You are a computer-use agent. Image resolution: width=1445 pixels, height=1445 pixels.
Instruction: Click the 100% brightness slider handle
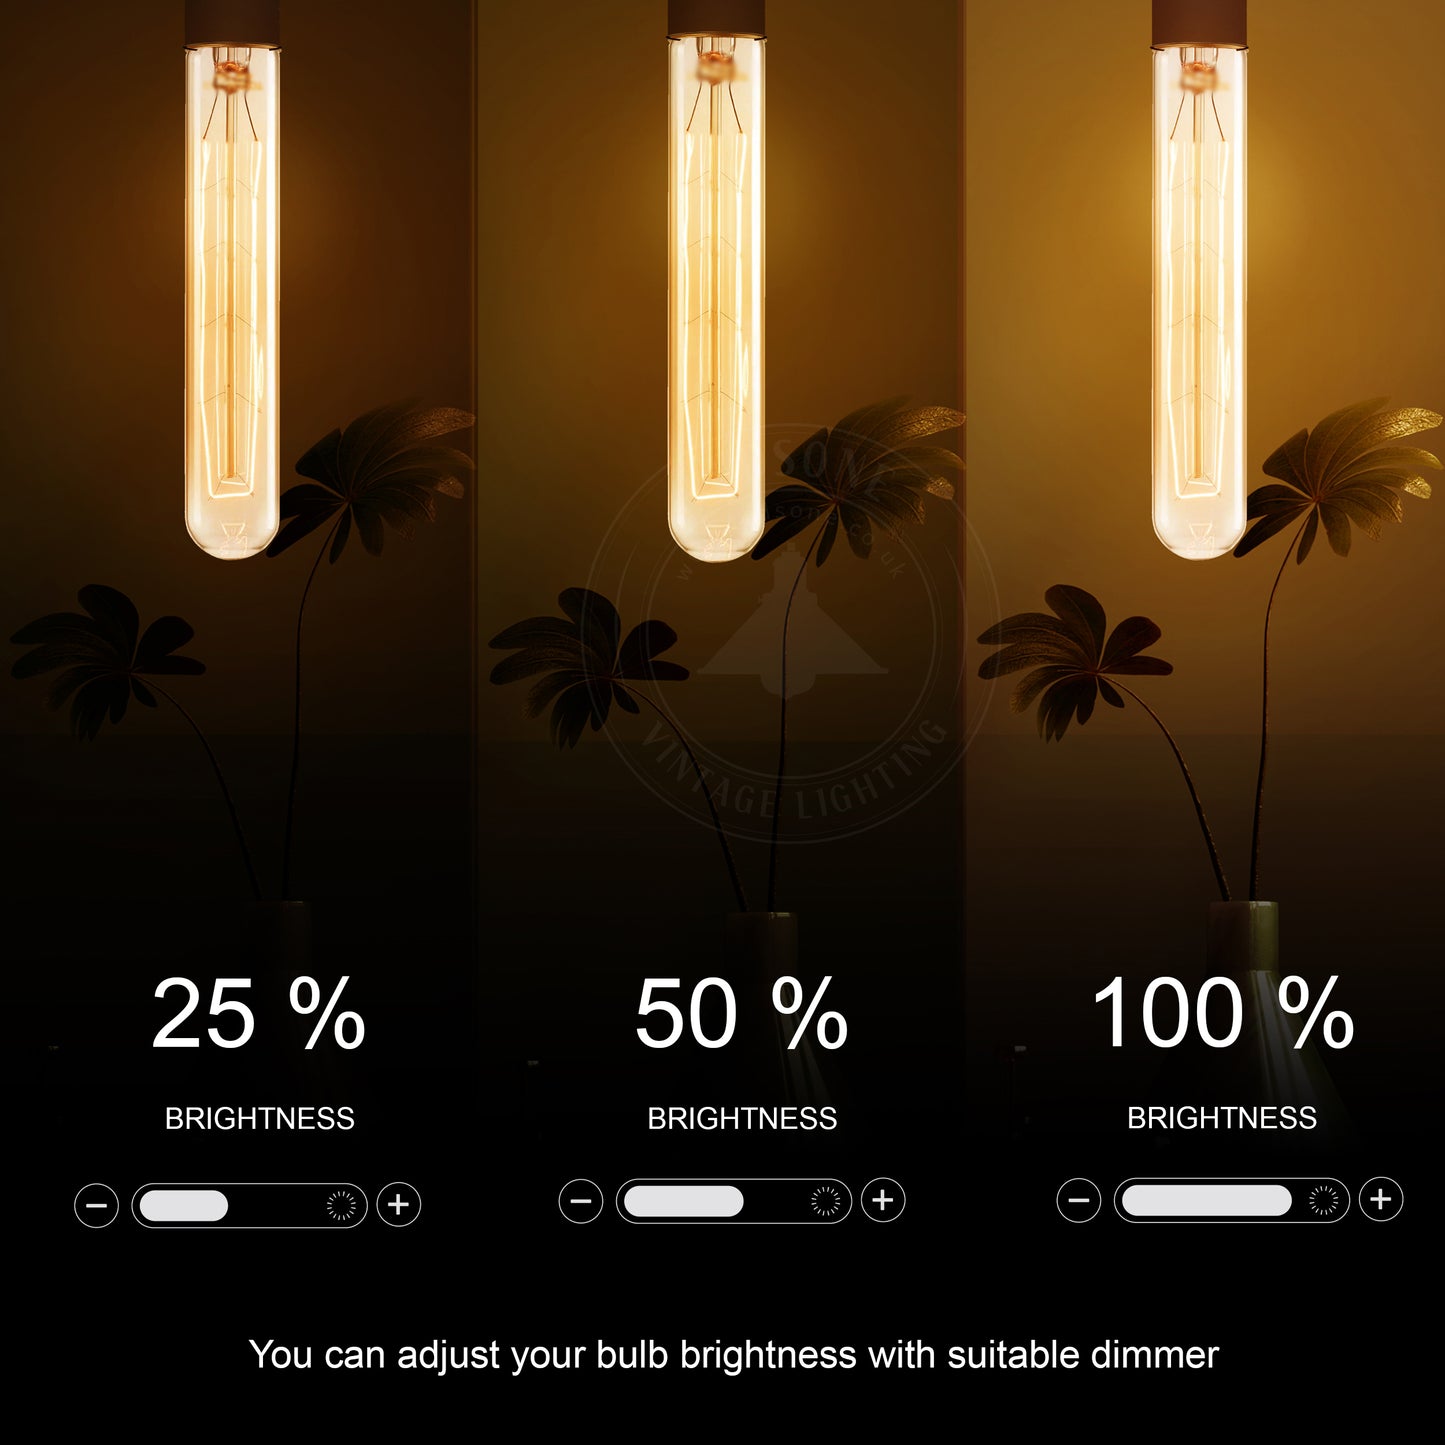coord(1206,1200)
